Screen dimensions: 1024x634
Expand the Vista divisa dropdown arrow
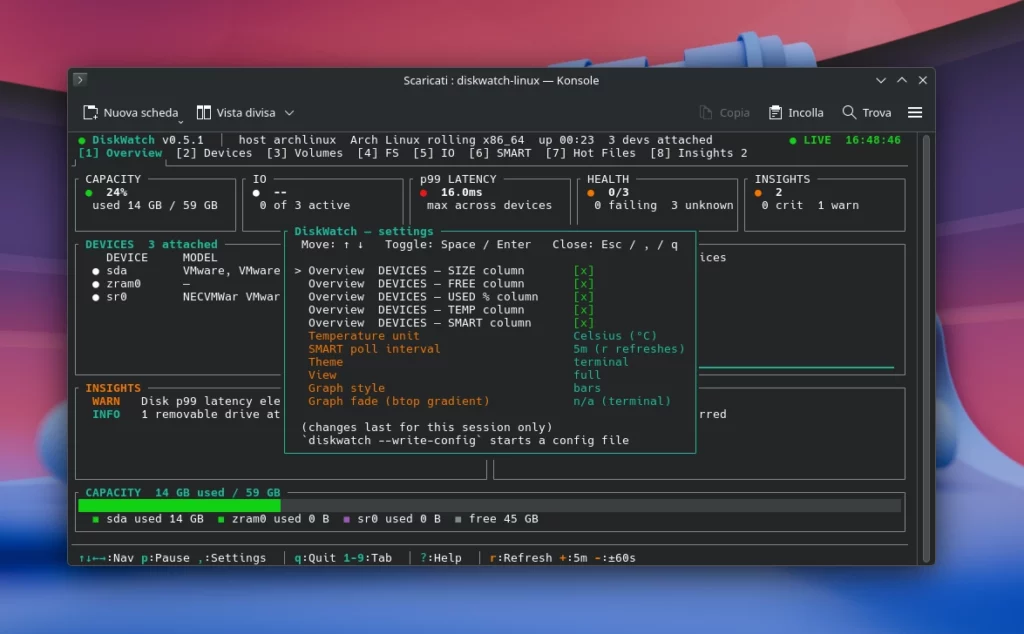289,113
